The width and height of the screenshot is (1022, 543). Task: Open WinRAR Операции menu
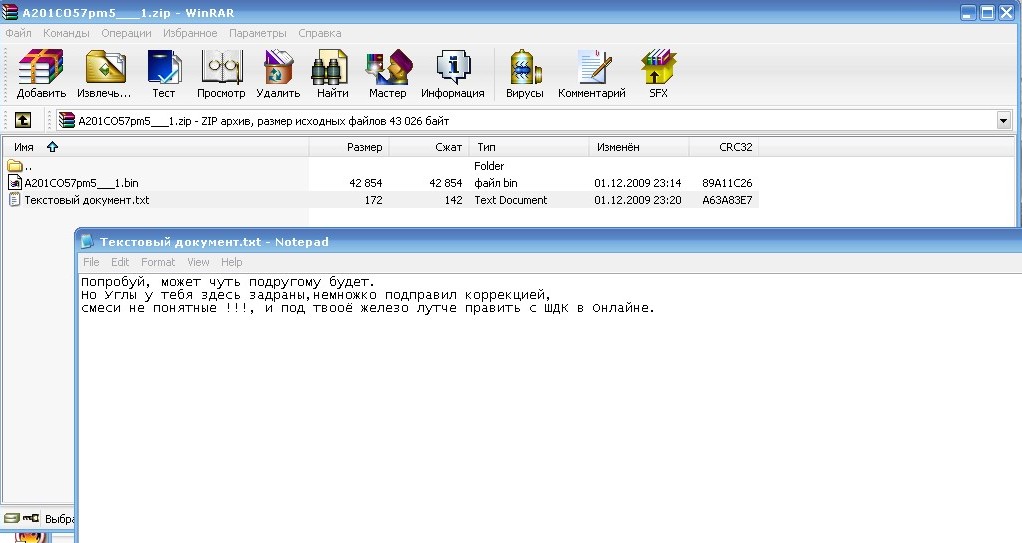(126, 33)
